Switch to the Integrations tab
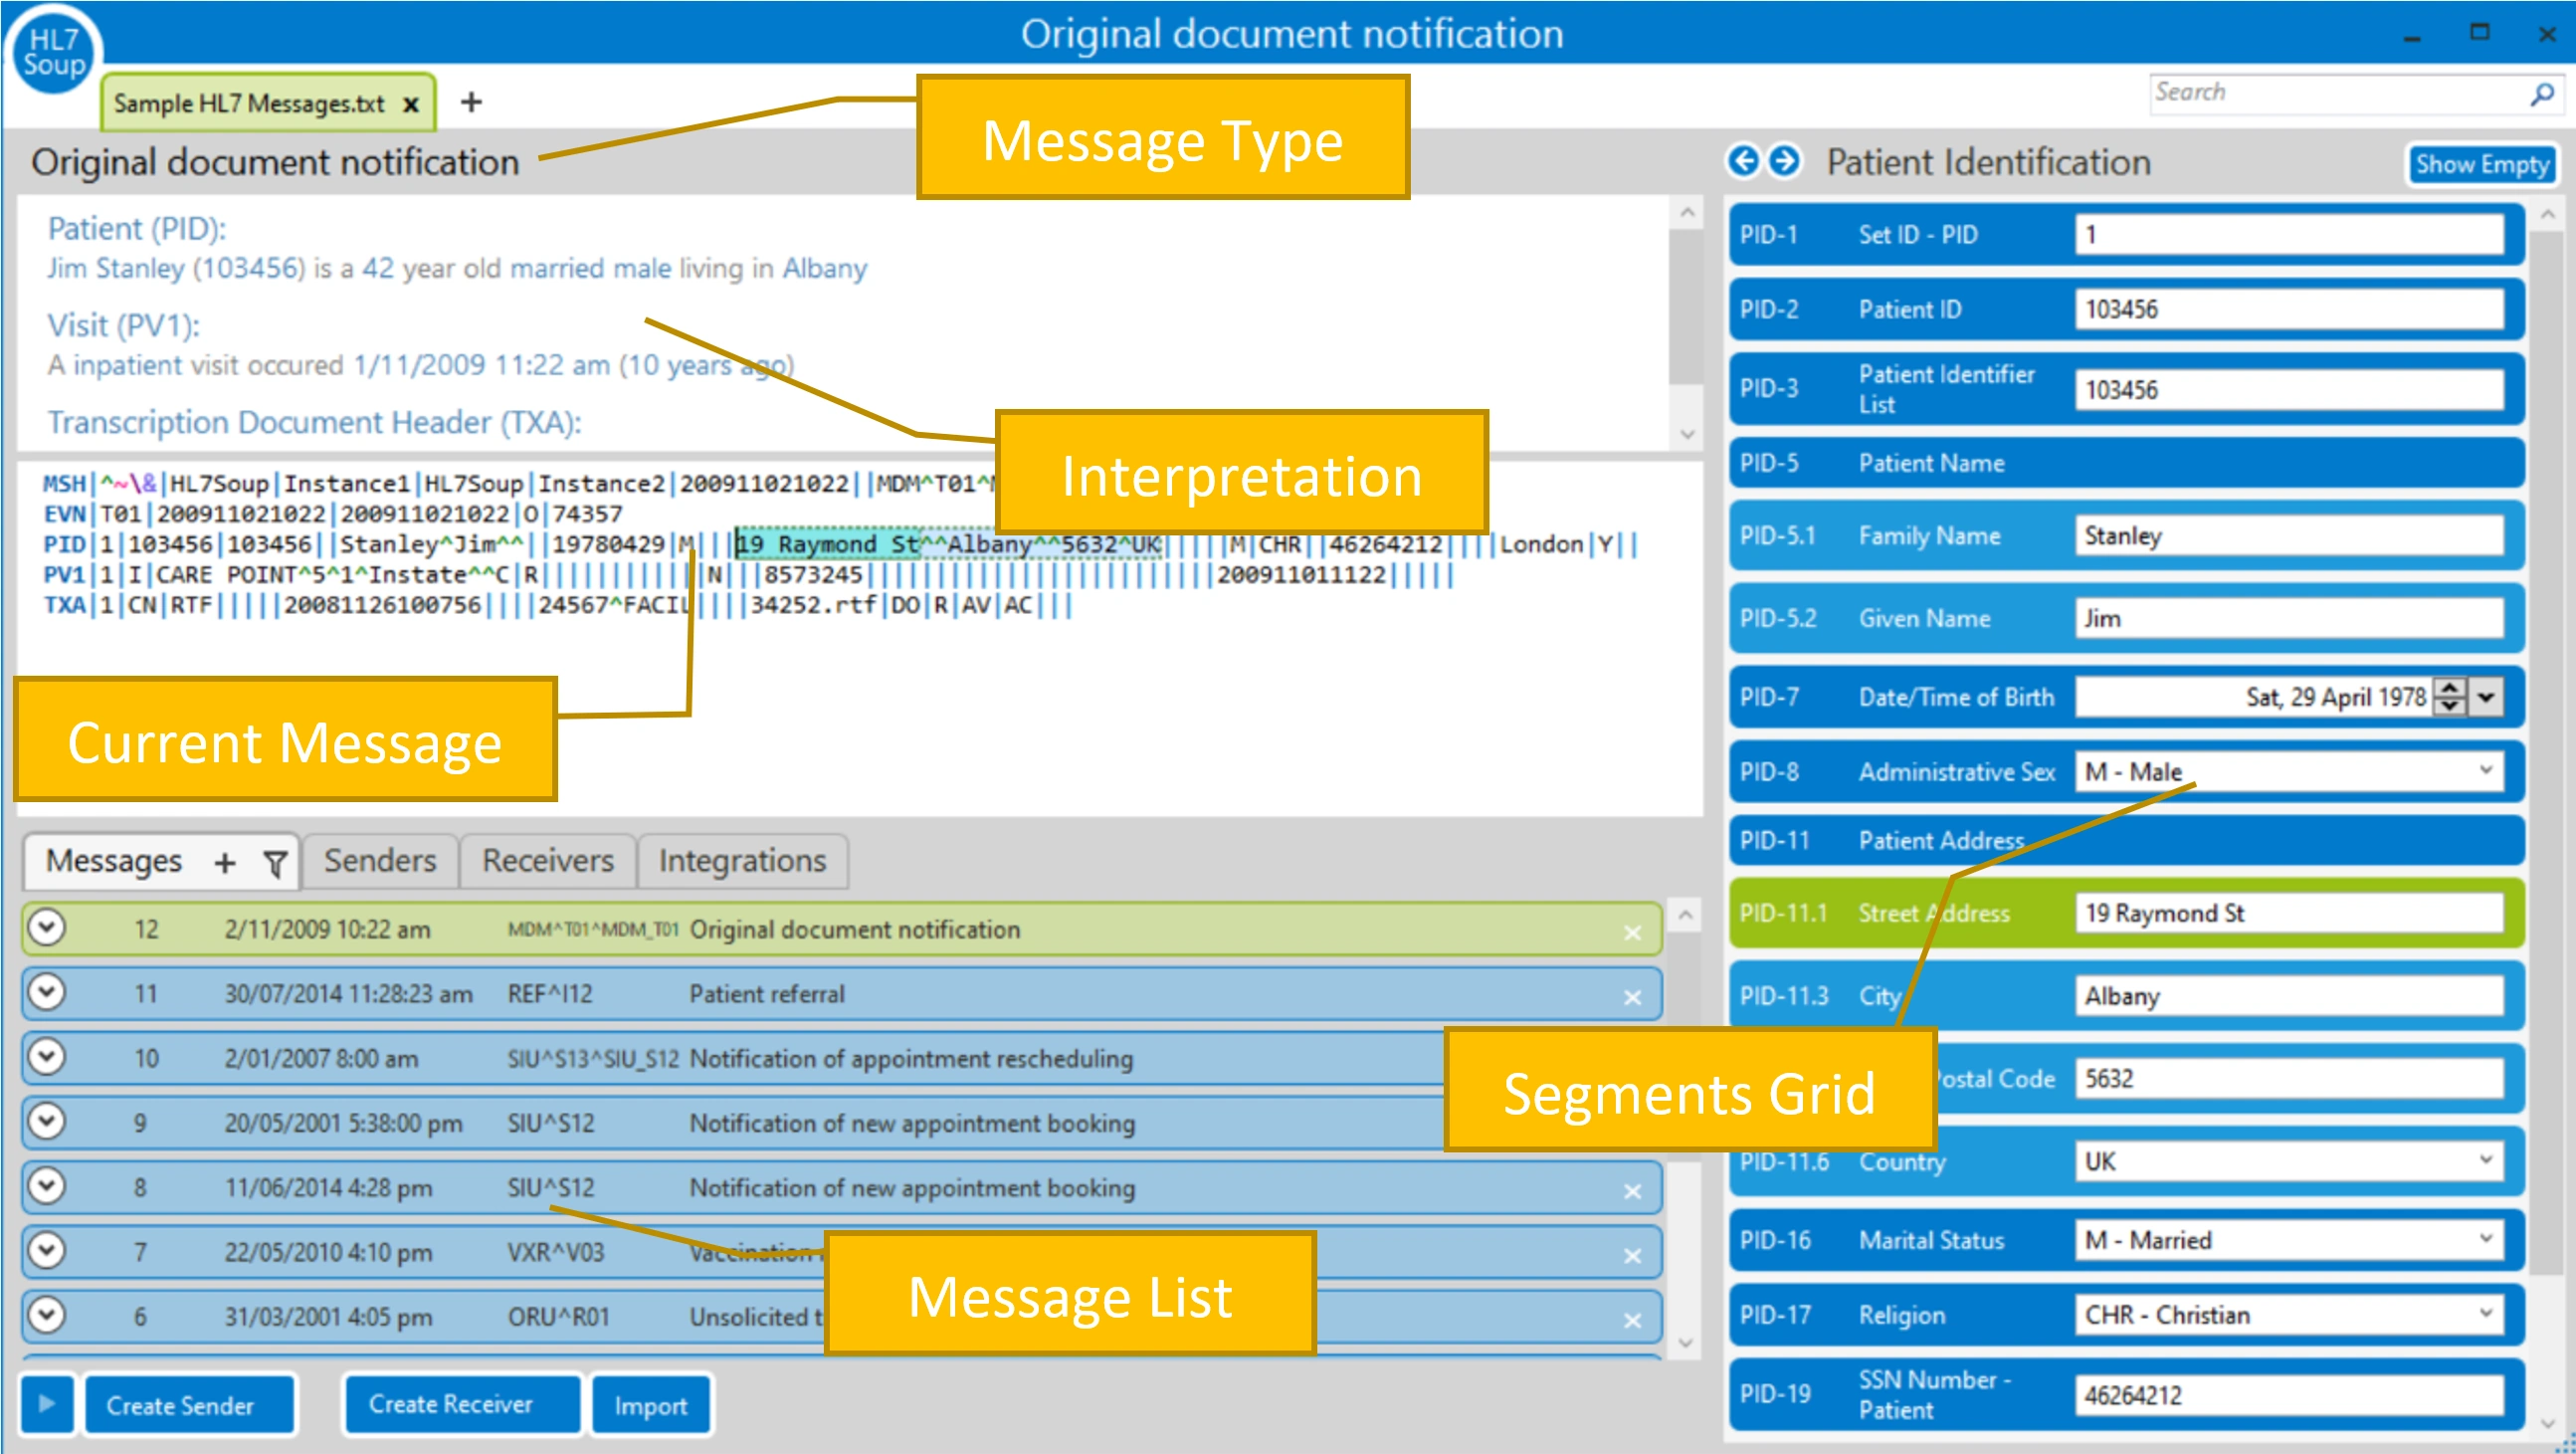Image resolution: width=2576 pixels, height=1454 pixels. 742,860
